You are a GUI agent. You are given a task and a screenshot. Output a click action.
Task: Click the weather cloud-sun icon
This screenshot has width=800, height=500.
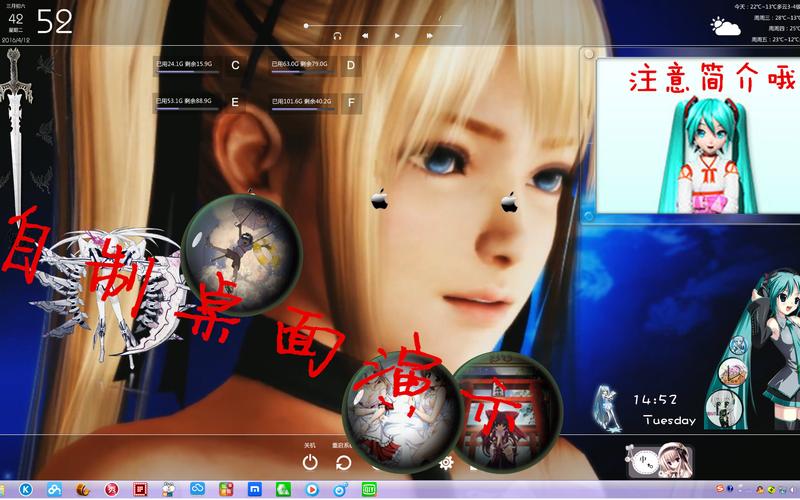(726, 27)
